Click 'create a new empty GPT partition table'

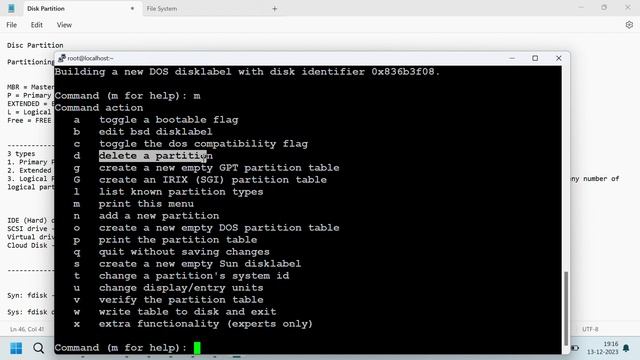point(219,168)
